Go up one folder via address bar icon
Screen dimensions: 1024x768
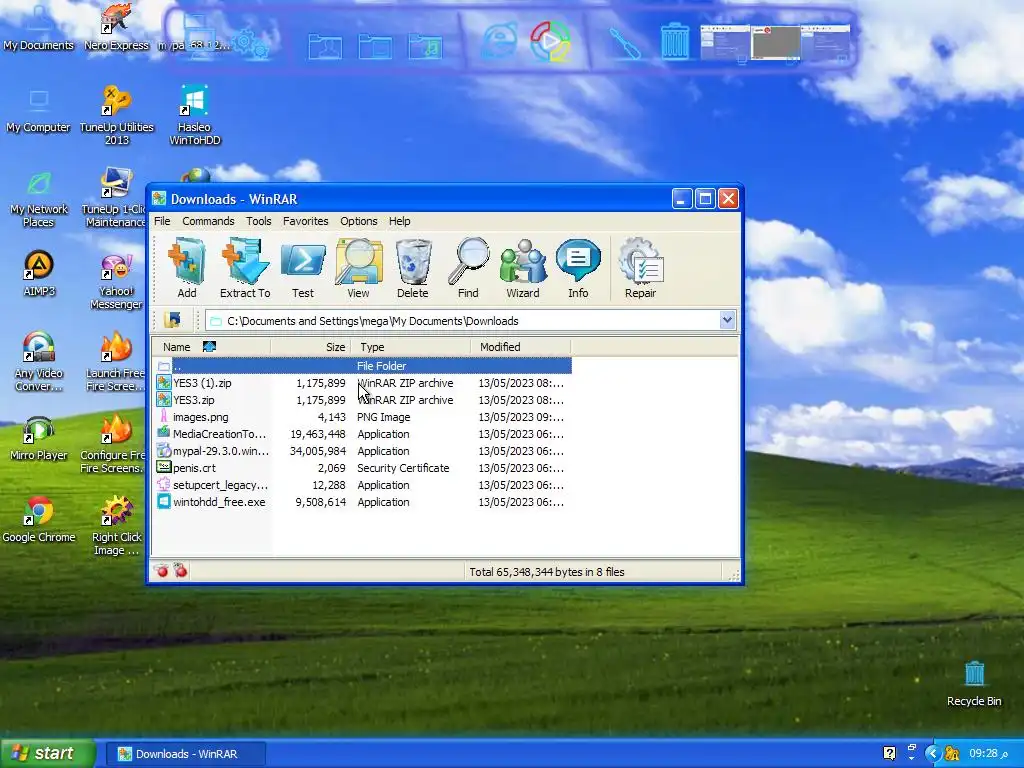[172, 320]
